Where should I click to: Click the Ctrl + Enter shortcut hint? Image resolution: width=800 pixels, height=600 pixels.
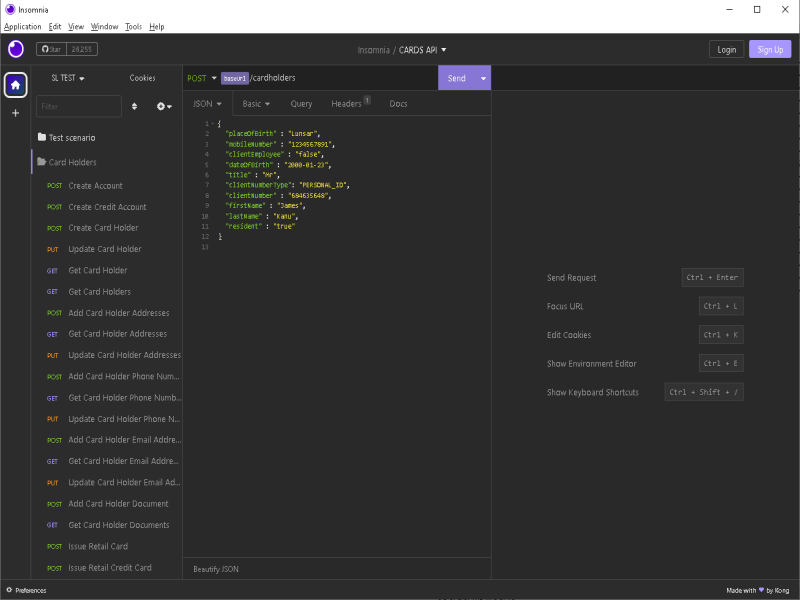(712, 278)
